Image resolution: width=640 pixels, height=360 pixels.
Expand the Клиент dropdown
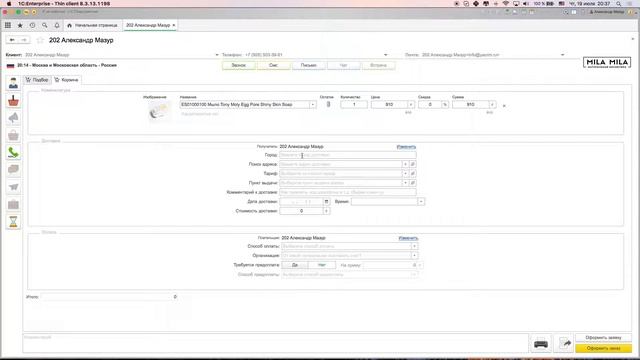[x=217, y=55]
